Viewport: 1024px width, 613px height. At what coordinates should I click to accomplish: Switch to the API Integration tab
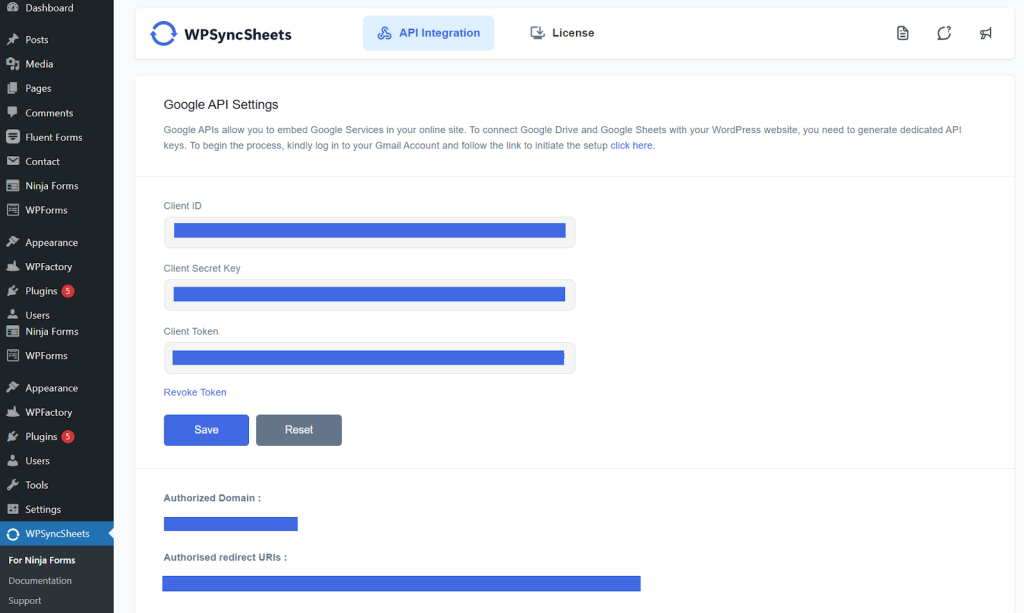[428, 33]
